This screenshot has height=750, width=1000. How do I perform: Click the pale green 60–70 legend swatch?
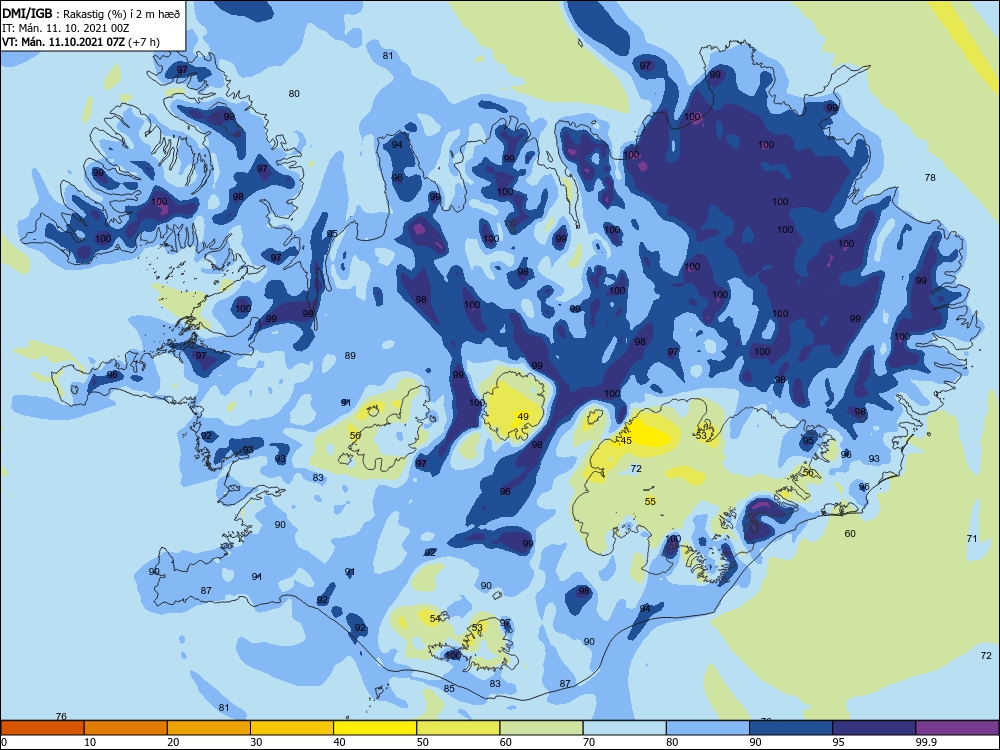coord(541,728)
